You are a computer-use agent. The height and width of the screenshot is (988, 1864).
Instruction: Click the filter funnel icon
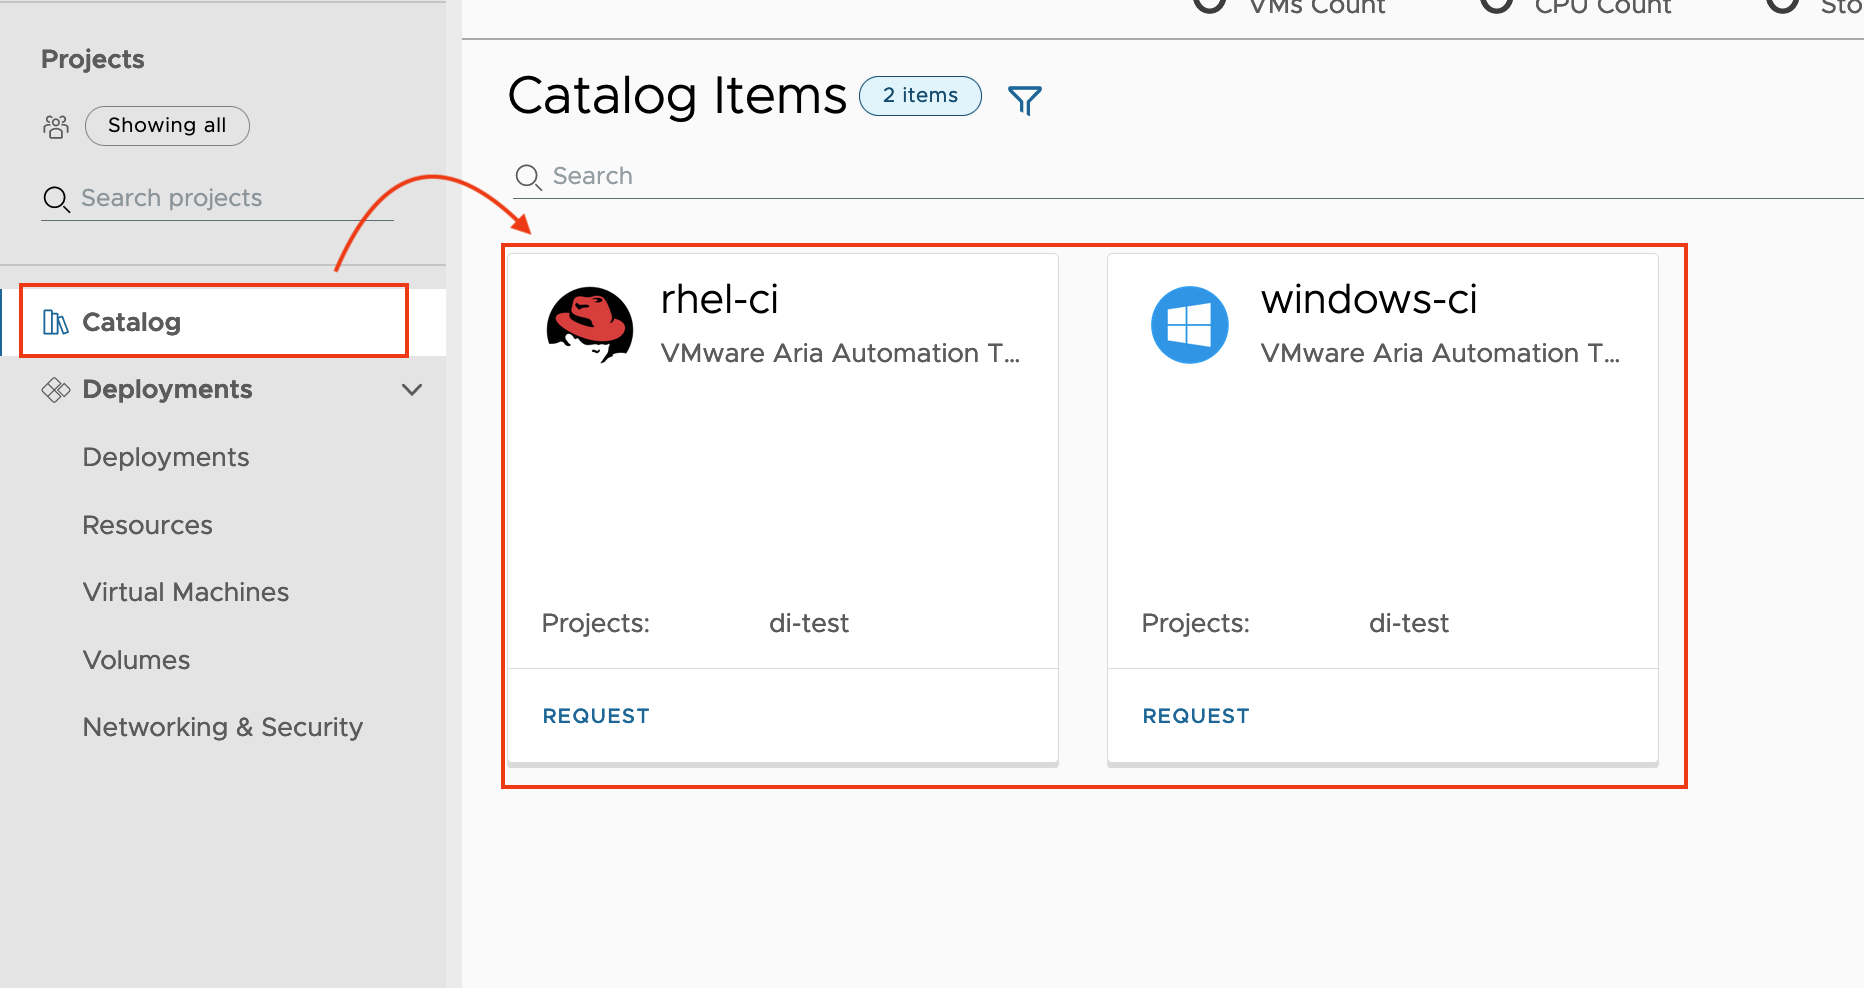pyautogui.click(x=1024, y=100)
